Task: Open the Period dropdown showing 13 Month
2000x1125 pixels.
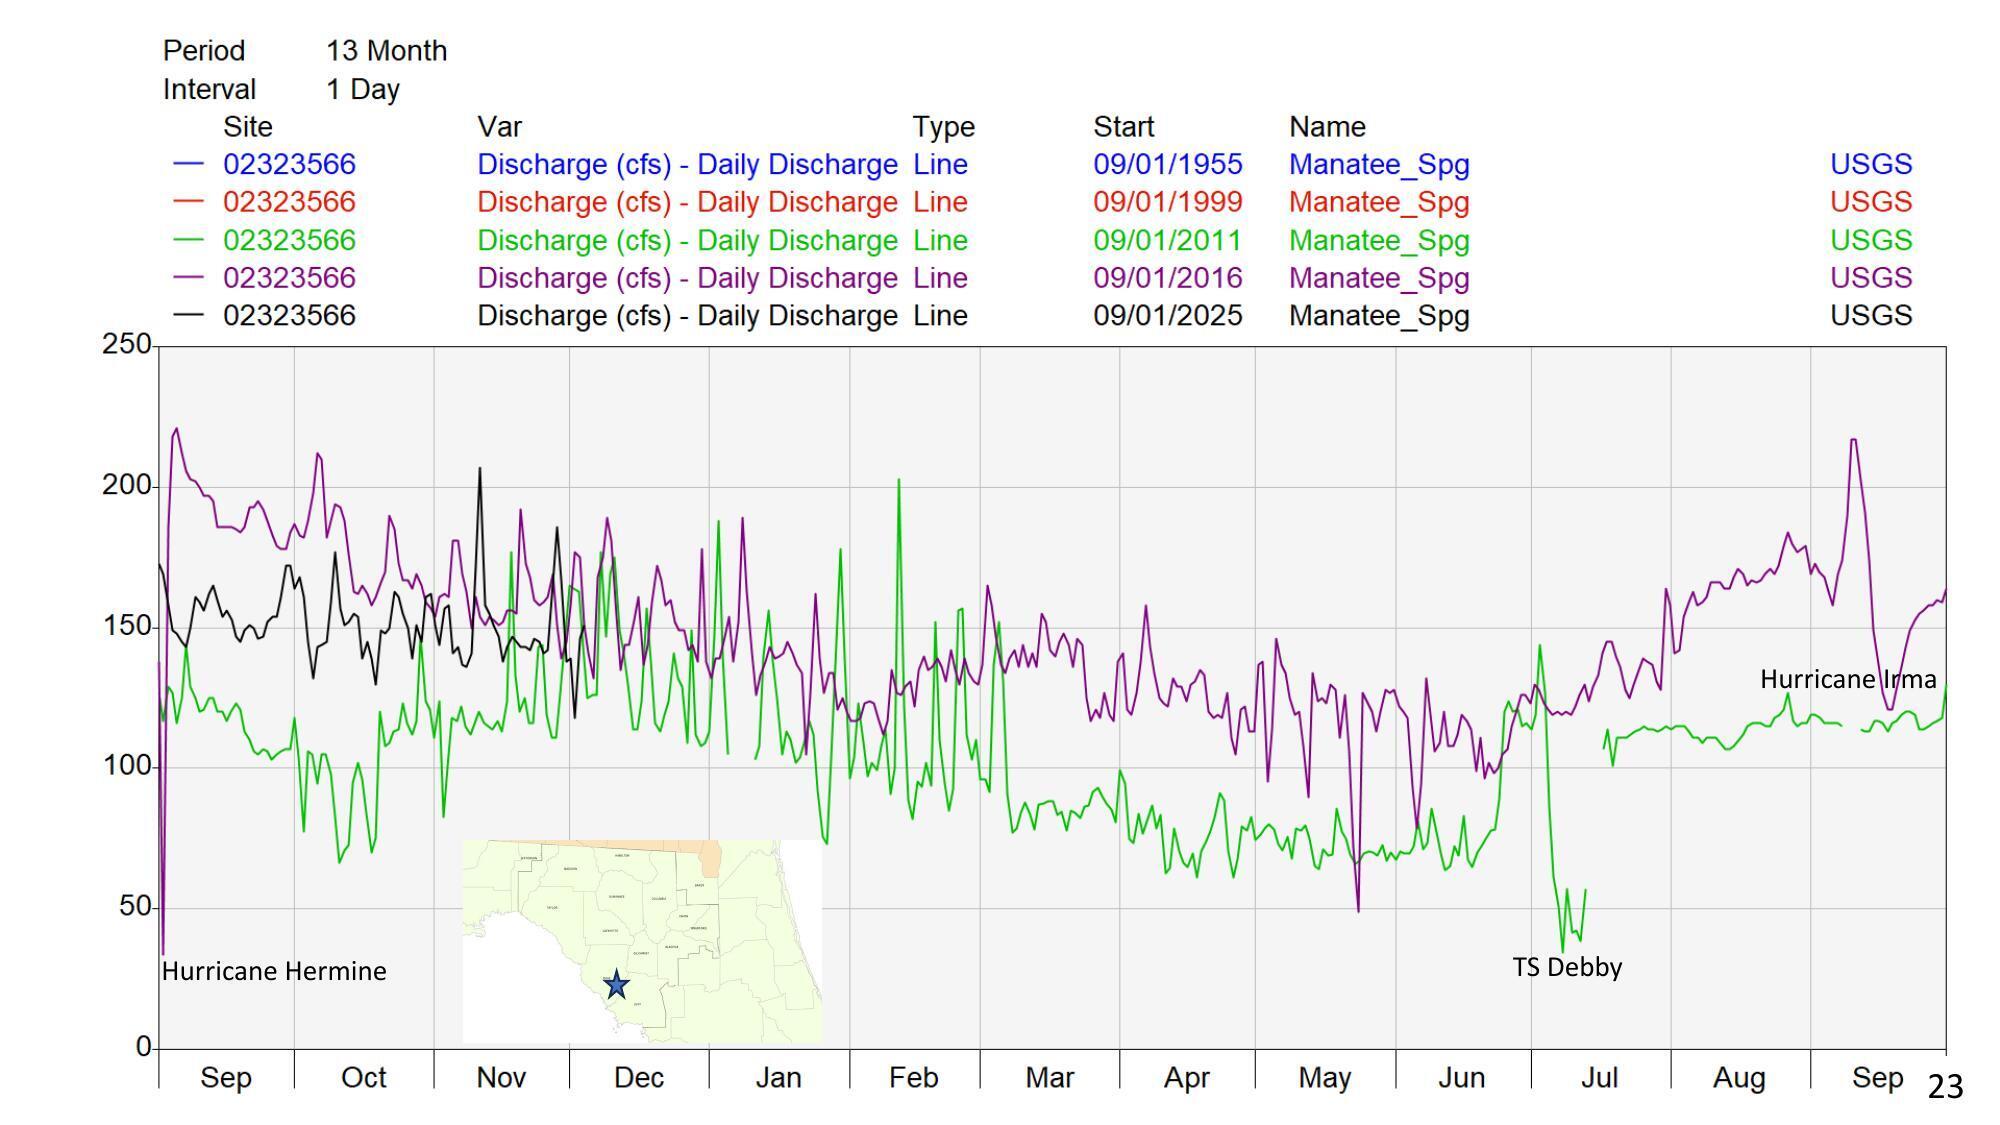Action: click(x=383, y=50)
